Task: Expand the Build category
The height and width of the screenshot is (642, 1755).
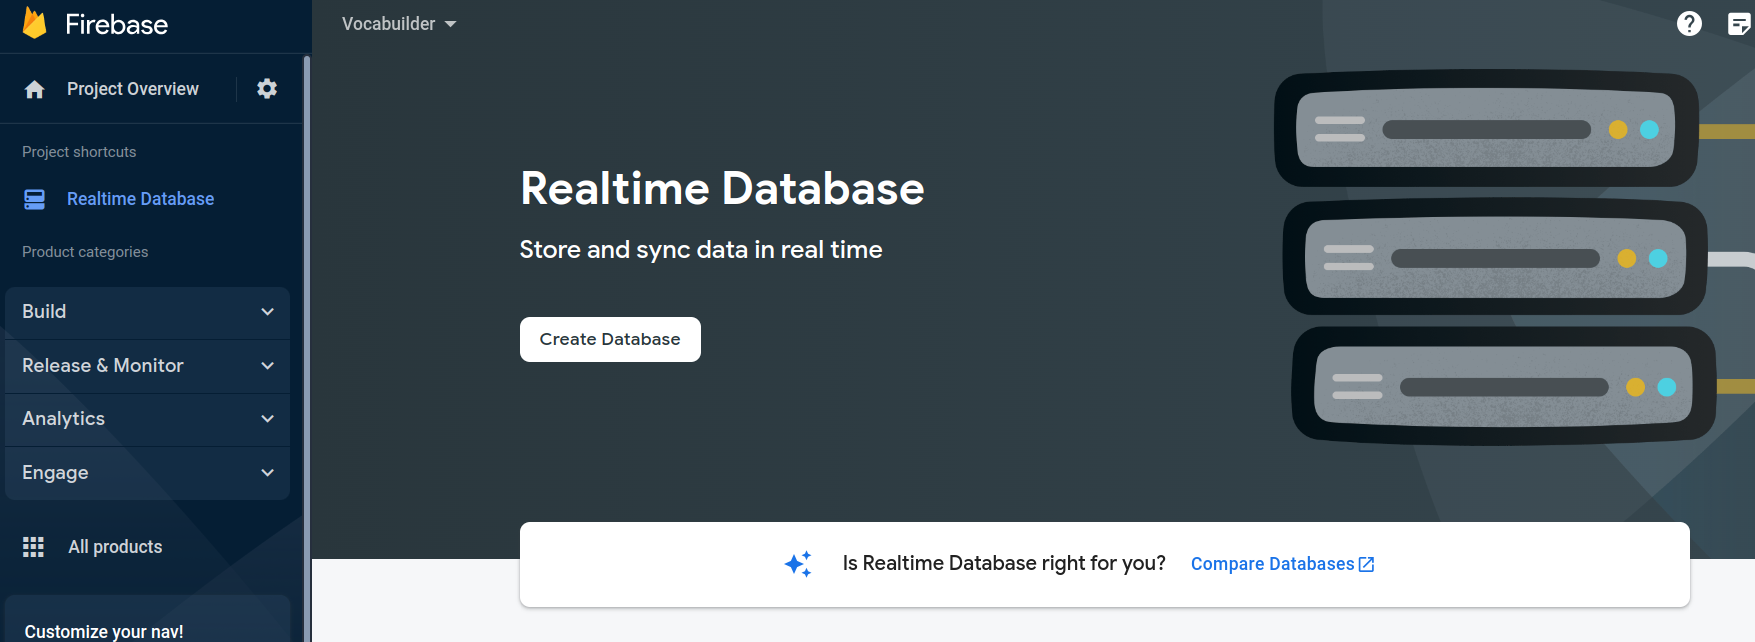Action: tap(147, 312)
